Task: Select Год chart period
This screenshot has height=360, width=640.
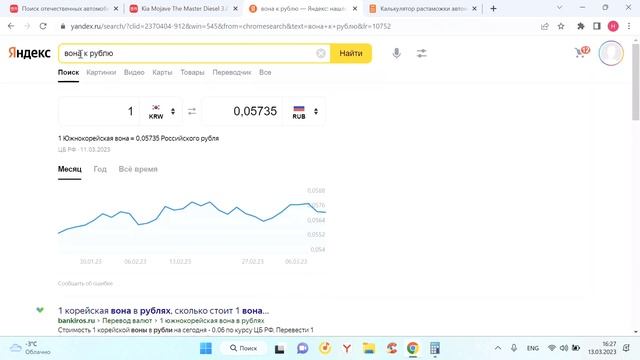Action: click(x=100, y=169)
